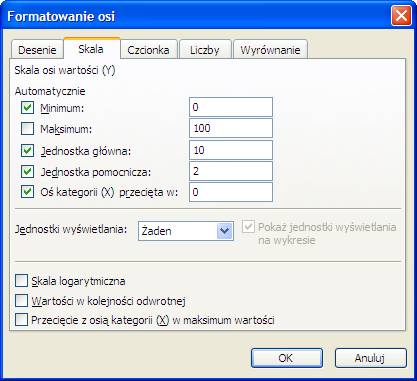
Task: Click the Minimum value field
Action: (231, 107)
